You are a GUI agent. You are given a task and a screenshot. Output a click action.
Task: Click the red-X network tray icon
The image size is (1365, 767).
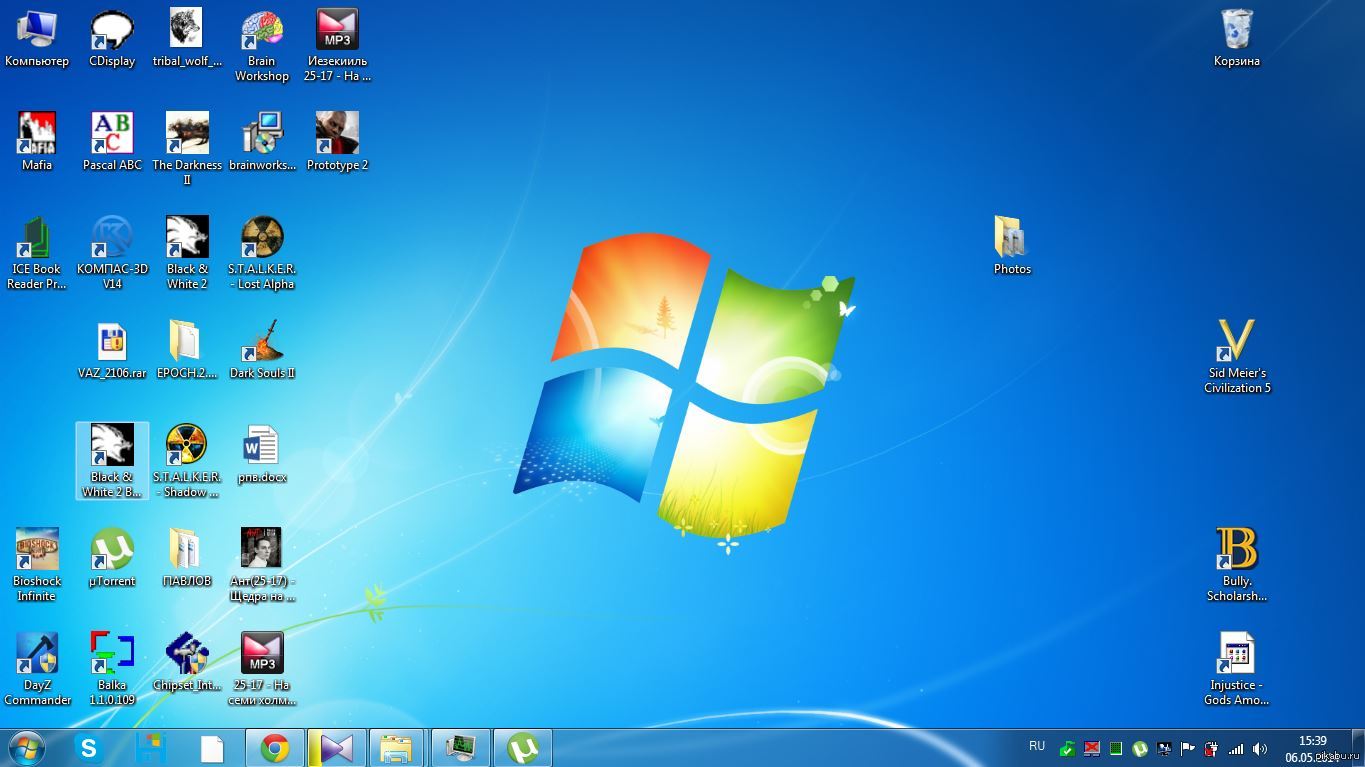tap(1092, 748)
